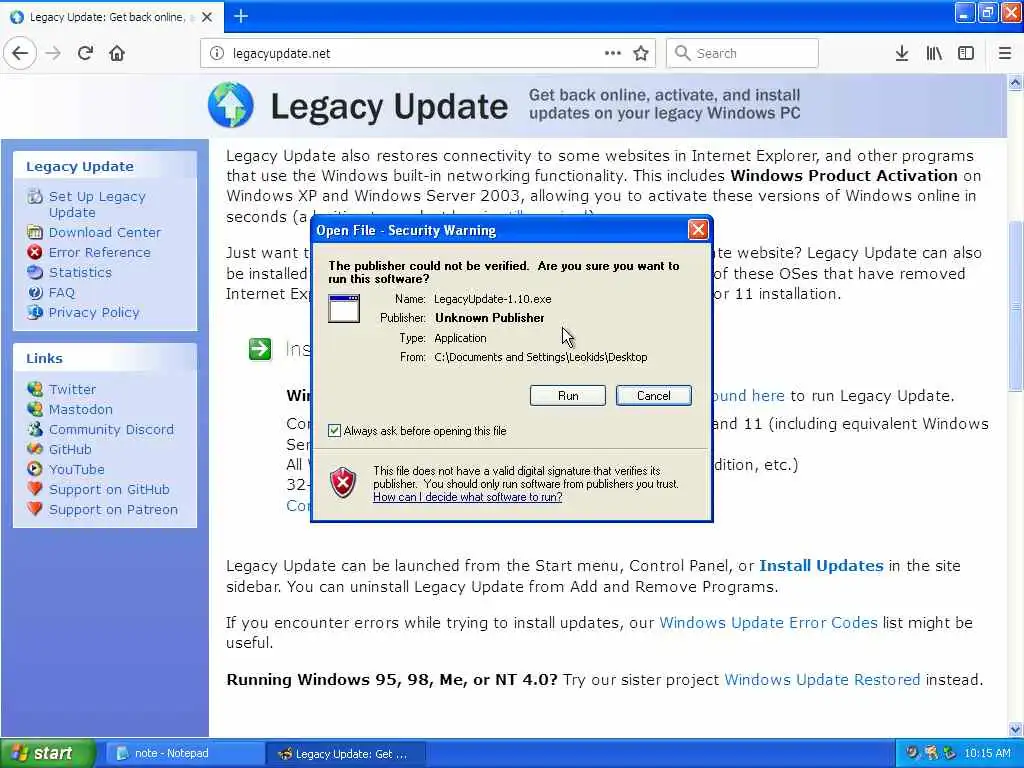Open the Twitter link
Viewport: 1024px width, 768px height.
coord(72,389)
